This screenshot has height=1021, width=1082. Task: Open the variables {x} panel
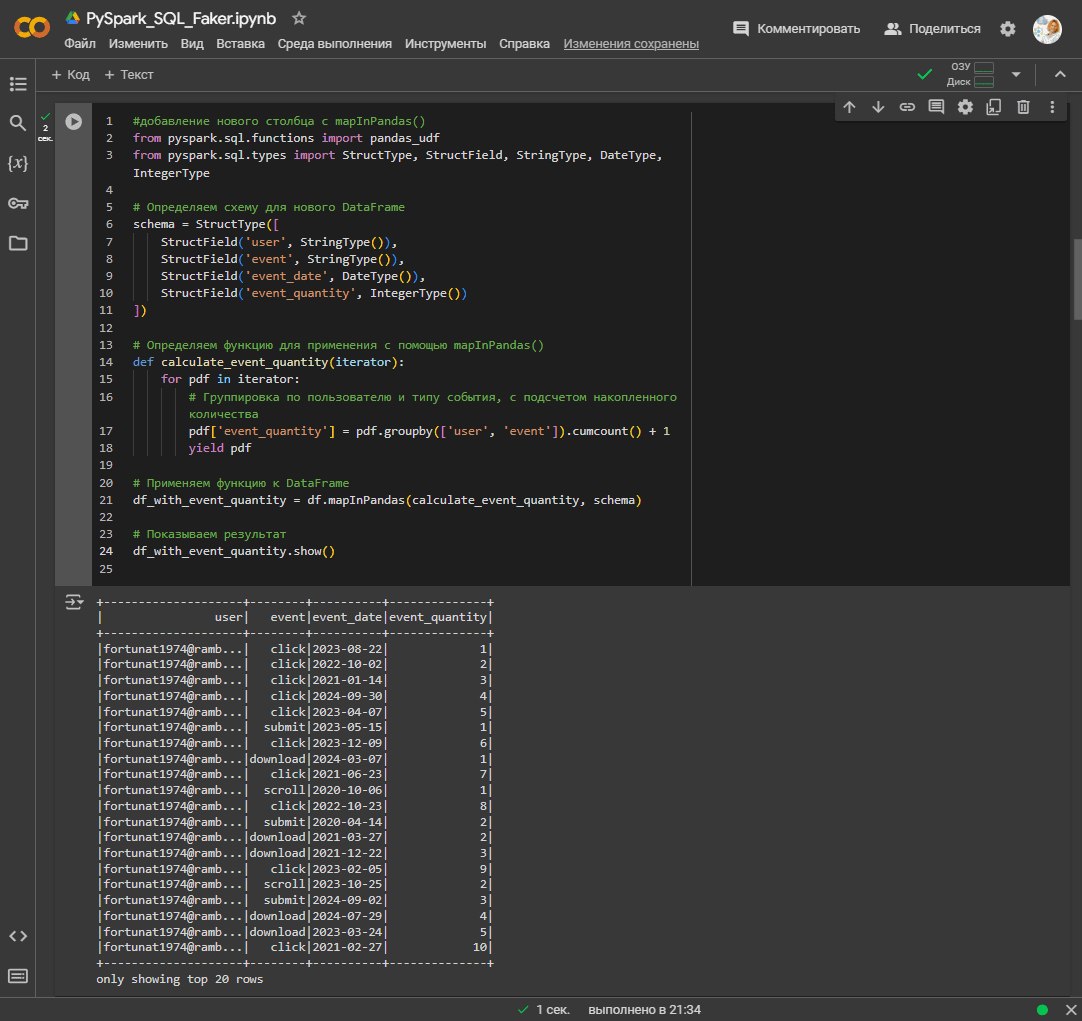[x=18, y=163]
